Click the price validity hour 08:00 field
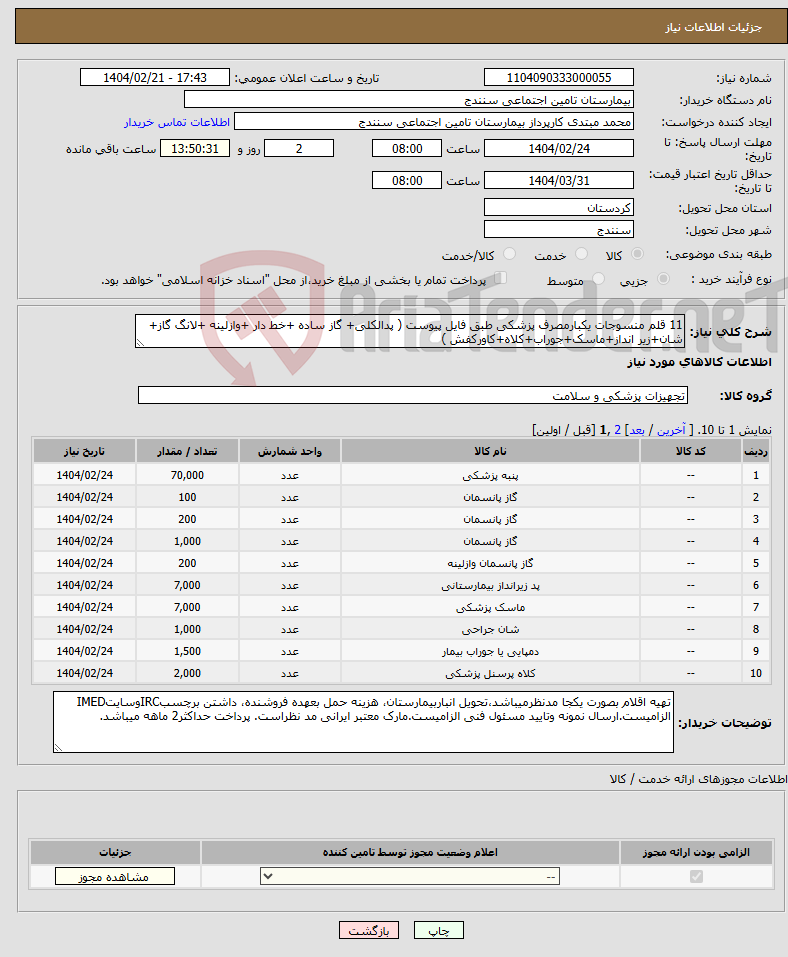 point(407,181)
